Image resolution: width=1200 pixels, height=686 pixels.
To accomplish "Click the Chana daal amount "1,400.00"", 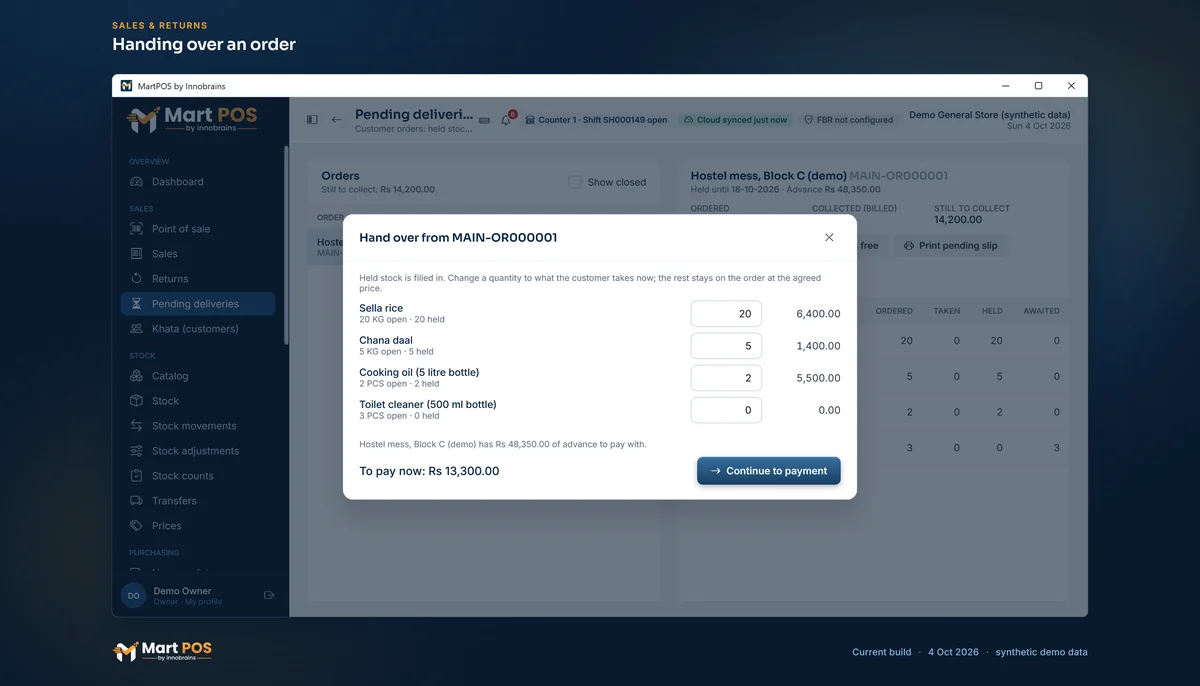I will [x=819, y=346].
